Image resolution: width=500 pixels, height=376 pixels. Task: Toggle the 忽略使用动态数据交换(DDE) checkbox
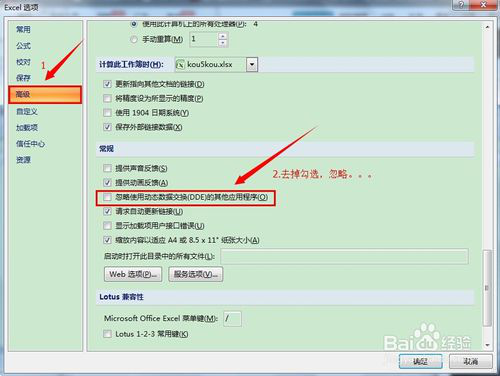(107, 197)
